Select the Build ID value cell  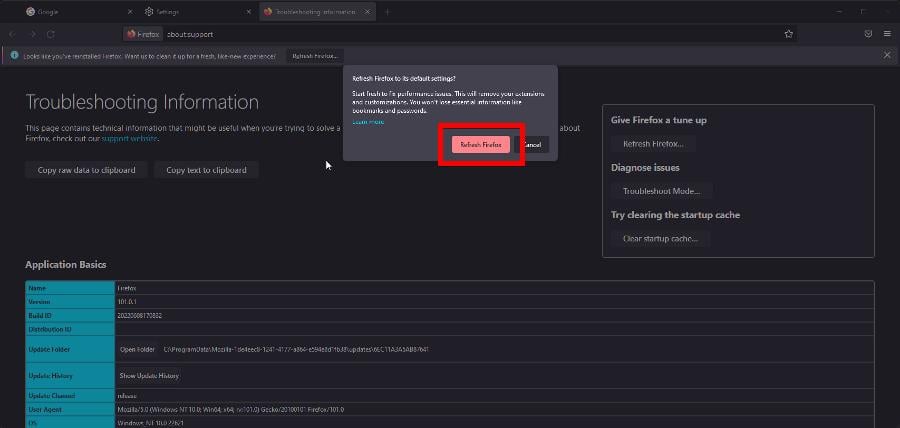click(x=494, y=316)
